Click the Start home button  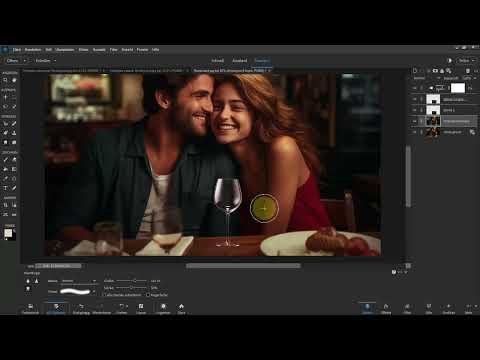[181, 308]
